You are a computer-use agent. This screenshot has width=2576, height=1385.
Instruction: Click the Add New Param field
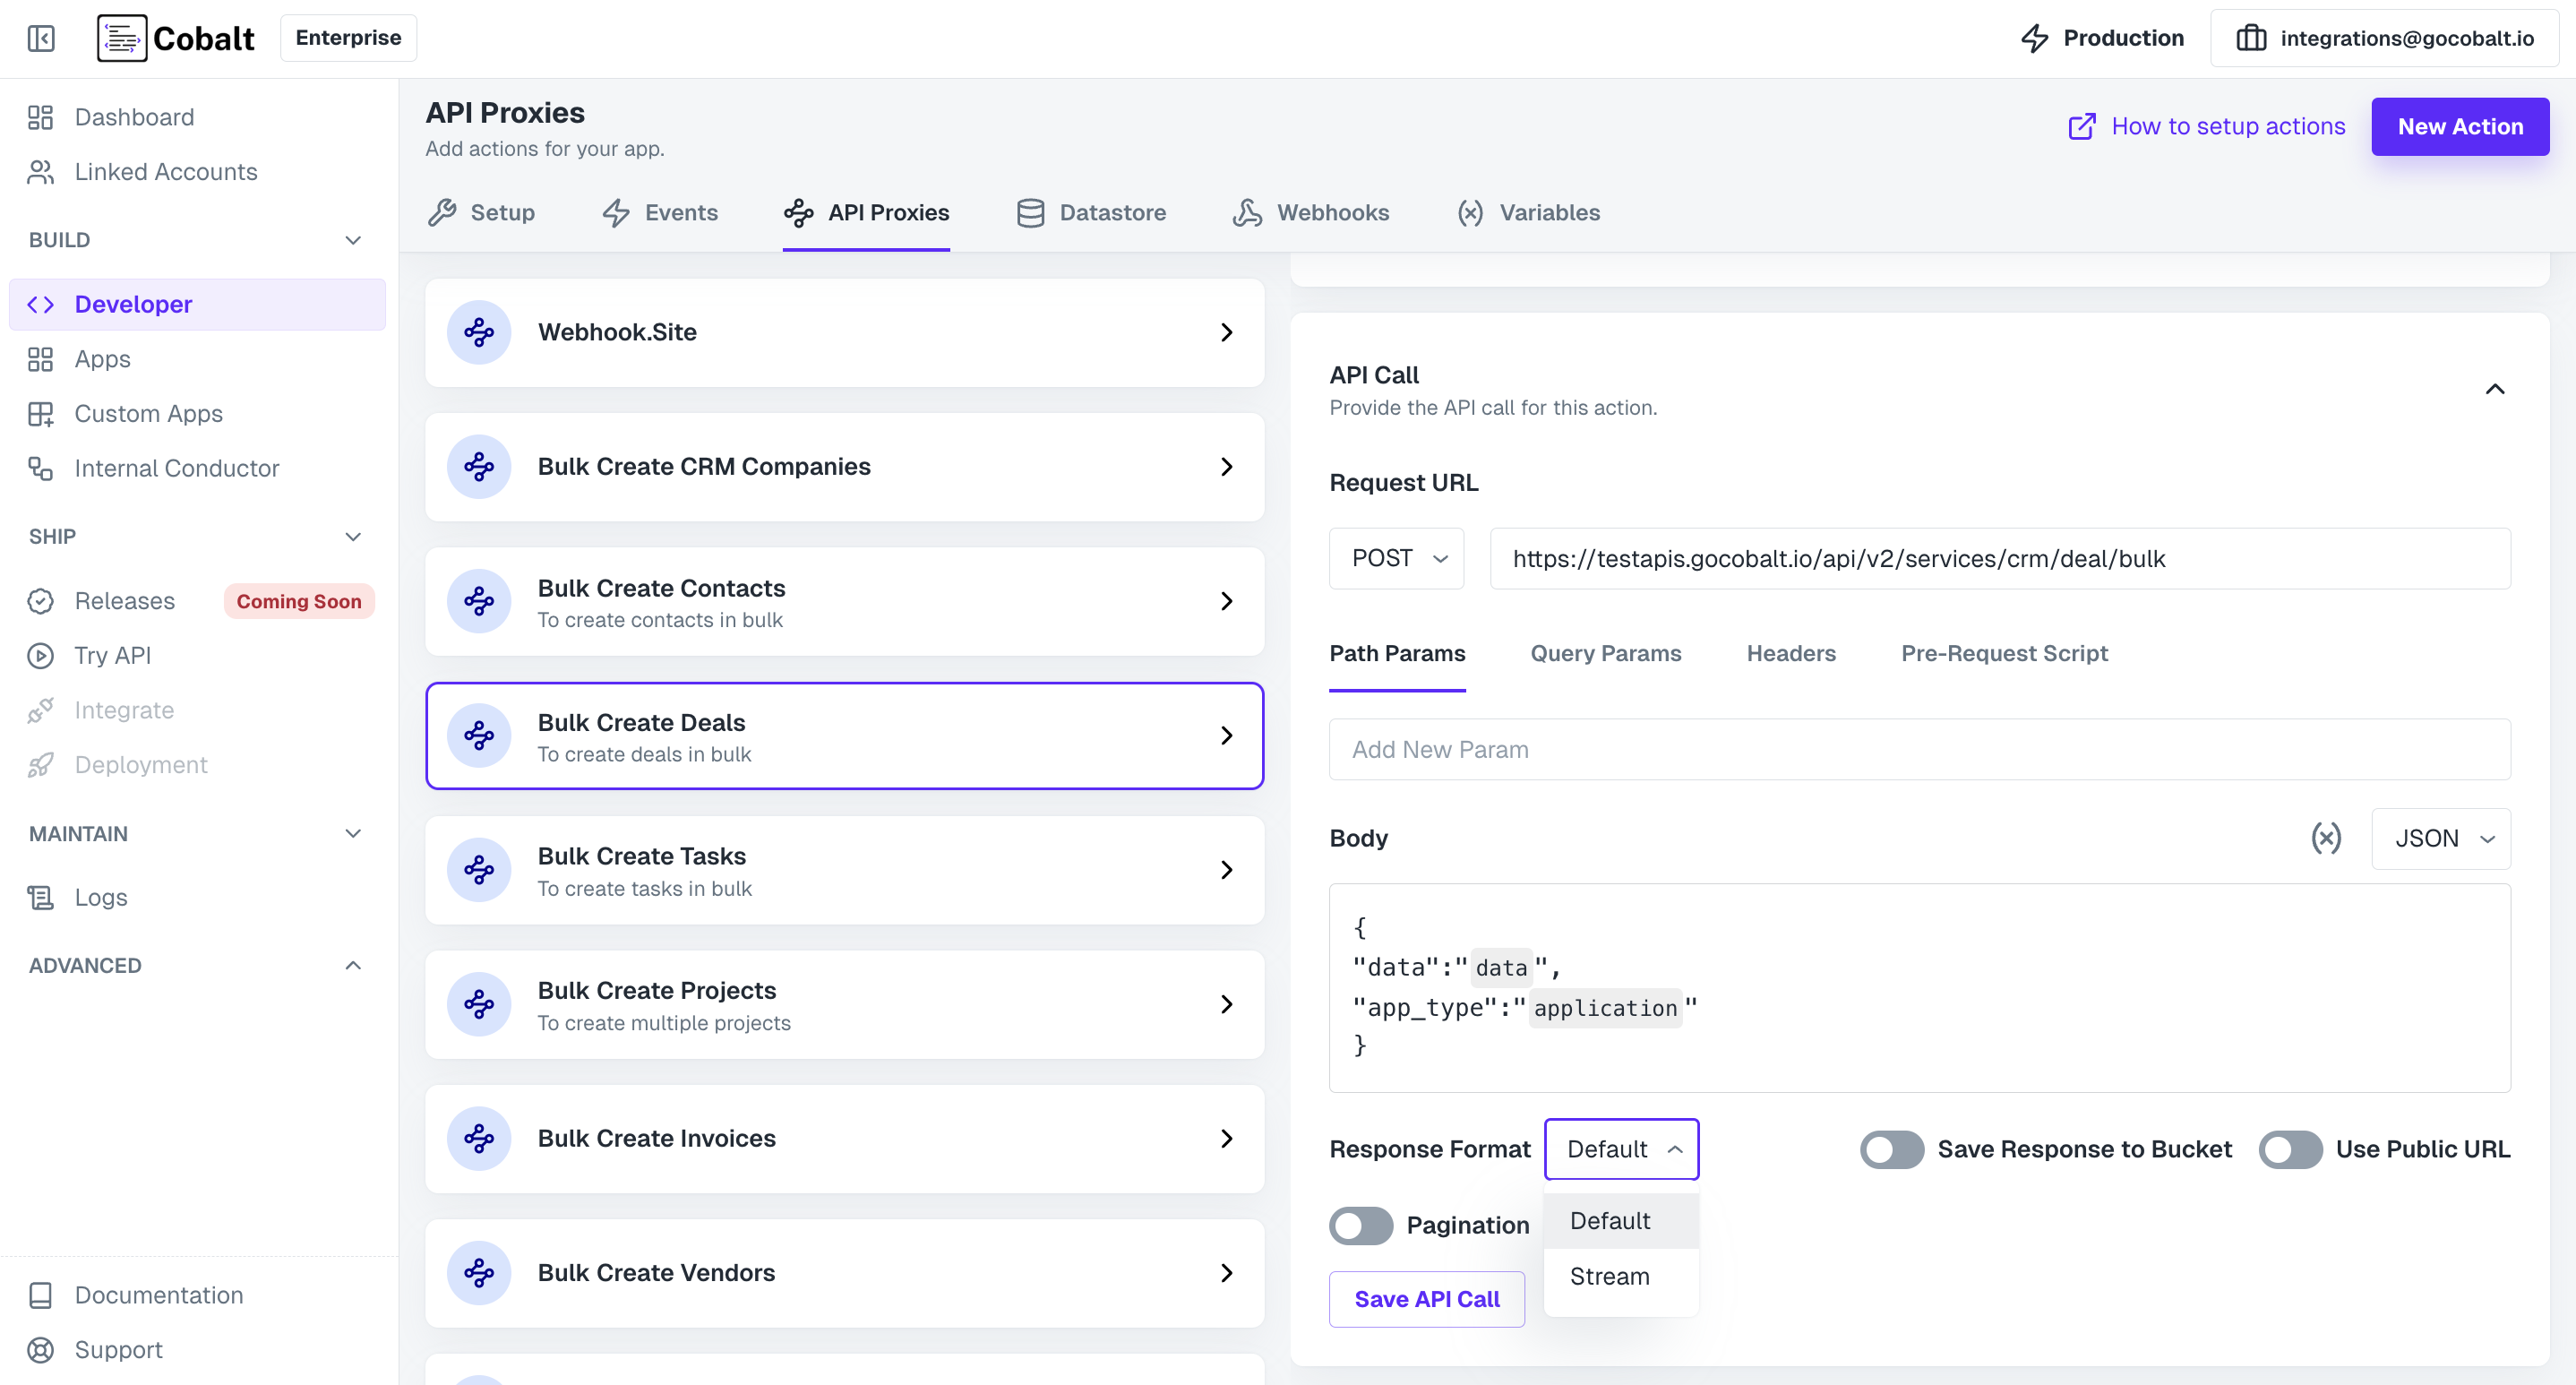pyautogui.click(x=1918, y=749)
